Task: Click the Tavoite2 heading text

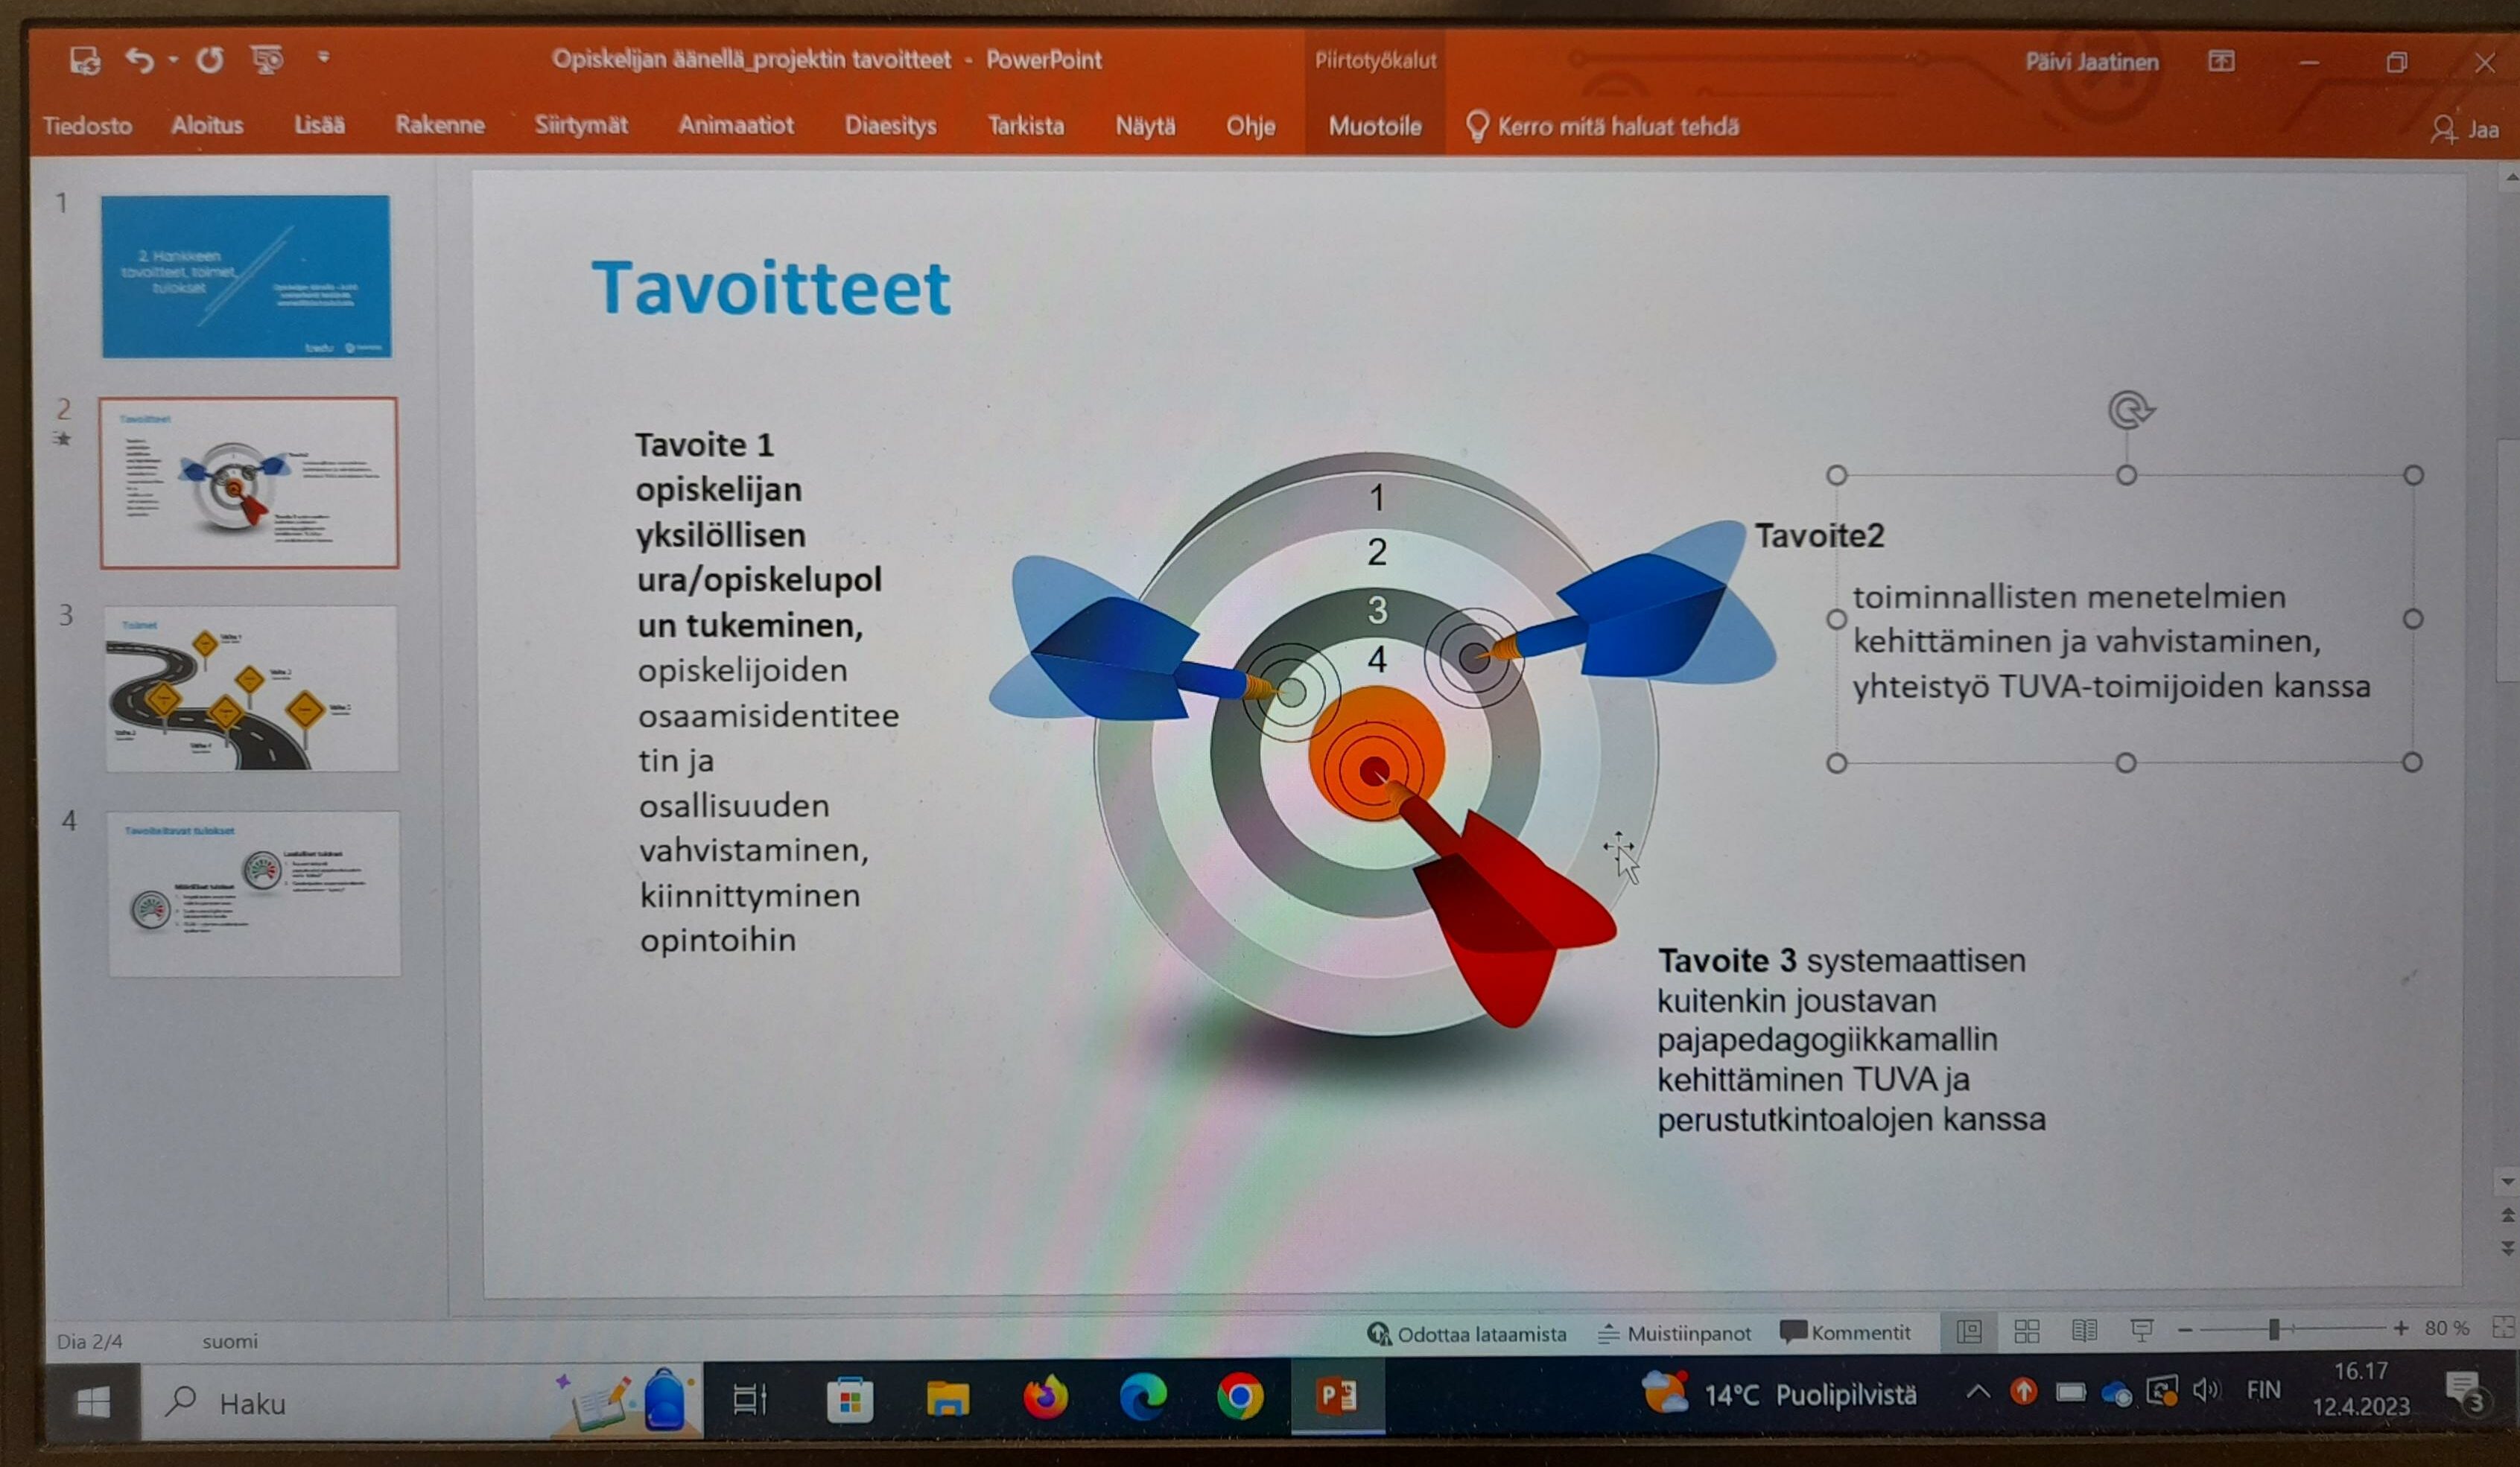Action: point(1819,535)
